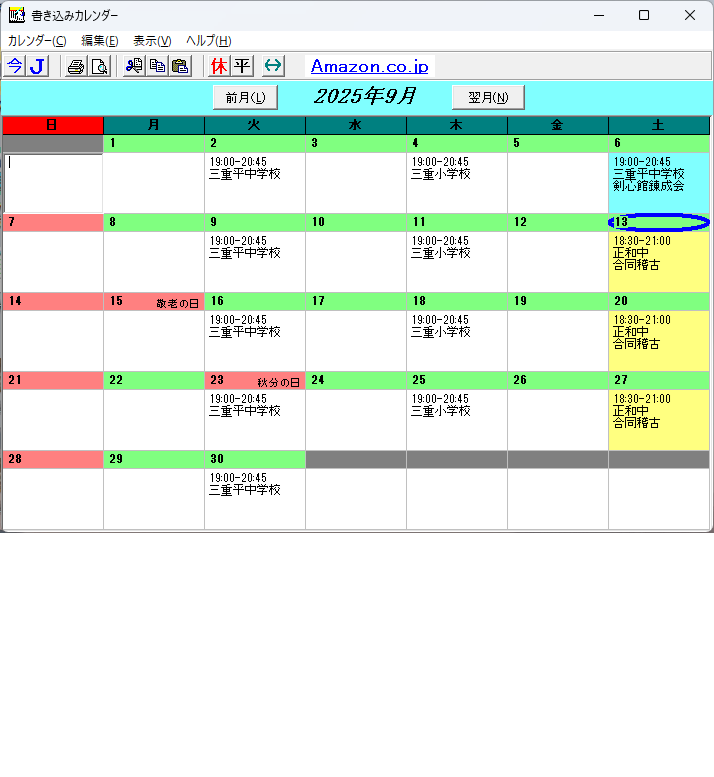Open the カレンダー(C) menu
This screenshot has width=714, height=777.
pyautogui.click(x=37, y=40)
